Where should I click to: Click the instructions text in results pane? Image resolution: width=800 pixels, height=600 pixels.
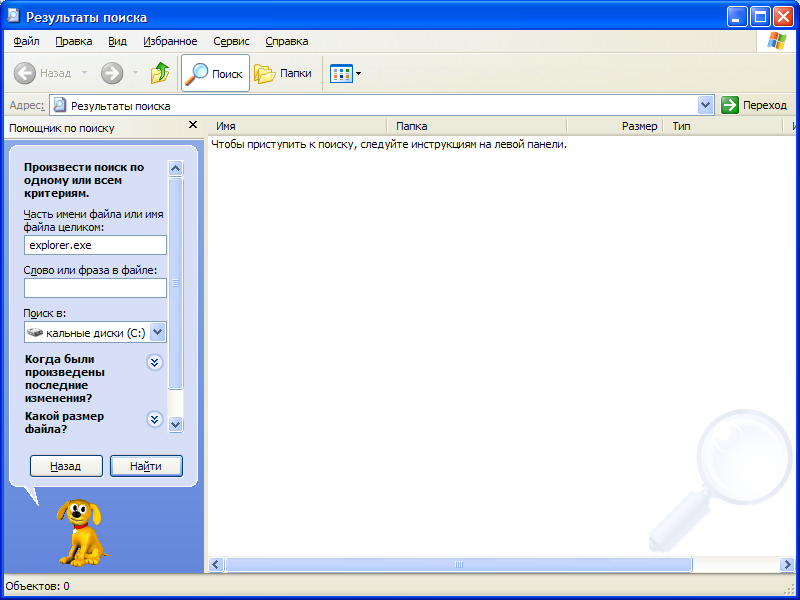point(389,144)
